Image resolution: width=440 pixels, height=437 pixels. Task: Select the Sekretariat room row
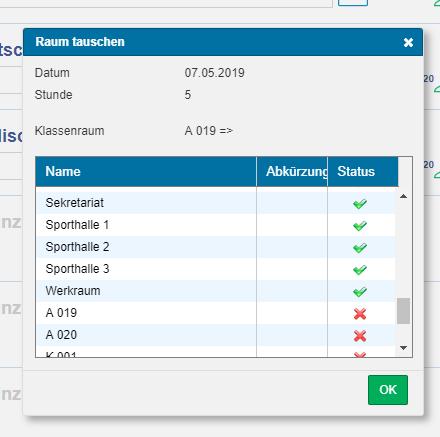coord(215,203)
